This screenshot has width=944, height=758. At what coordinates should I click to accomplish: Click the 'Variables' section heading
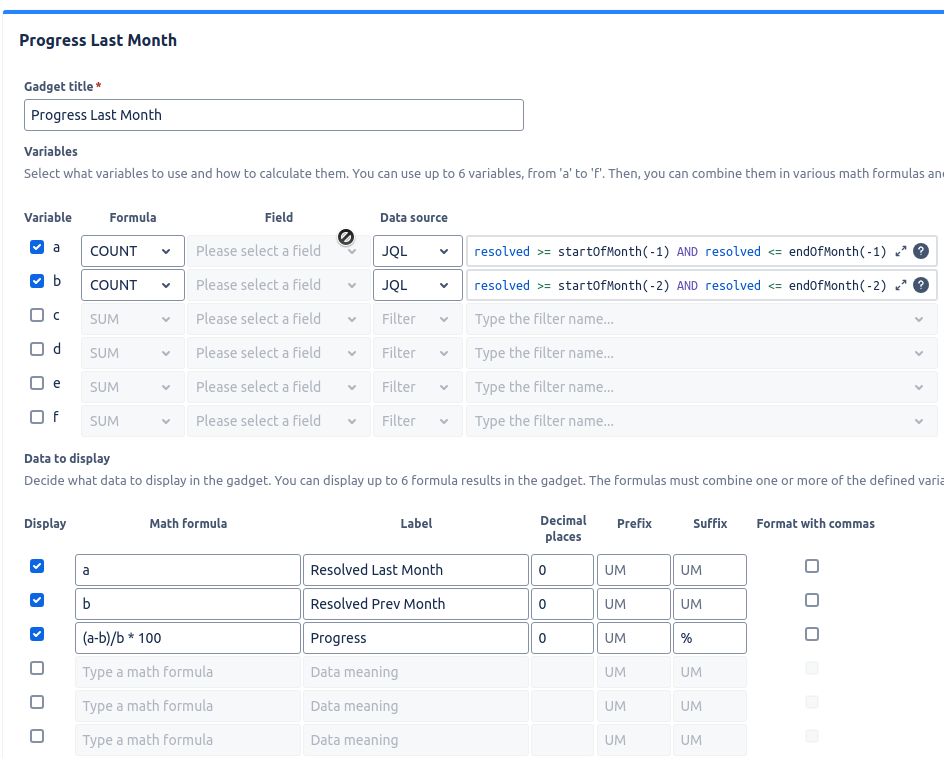[51, 151]
